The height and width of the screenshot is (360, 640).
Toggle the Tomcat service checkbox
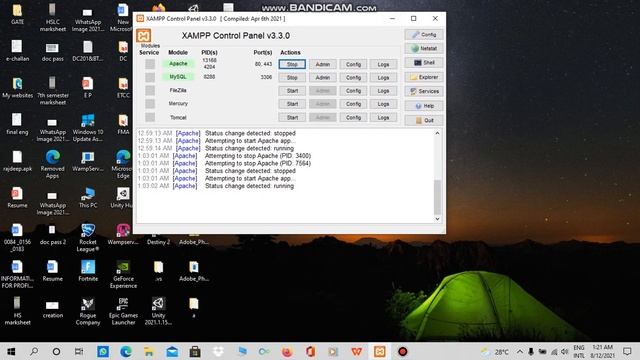point(150,117)
